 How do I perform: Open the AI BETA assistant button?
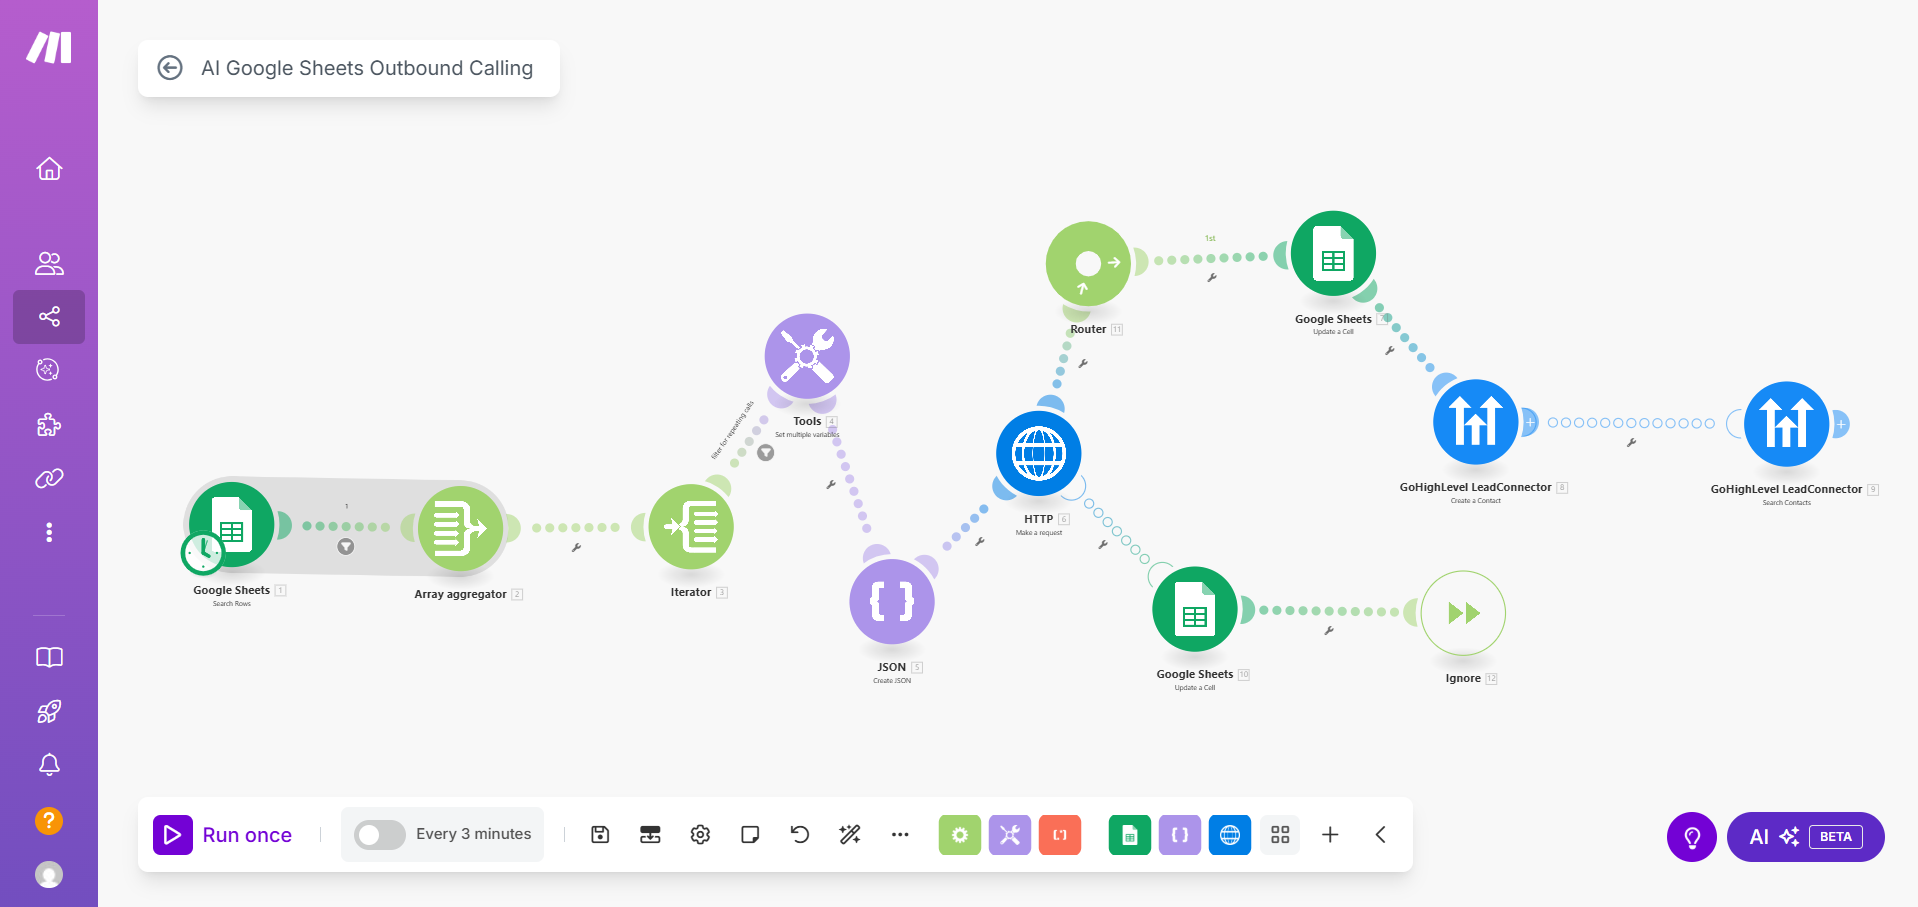pyautogui.click(x=1806, y=837)
